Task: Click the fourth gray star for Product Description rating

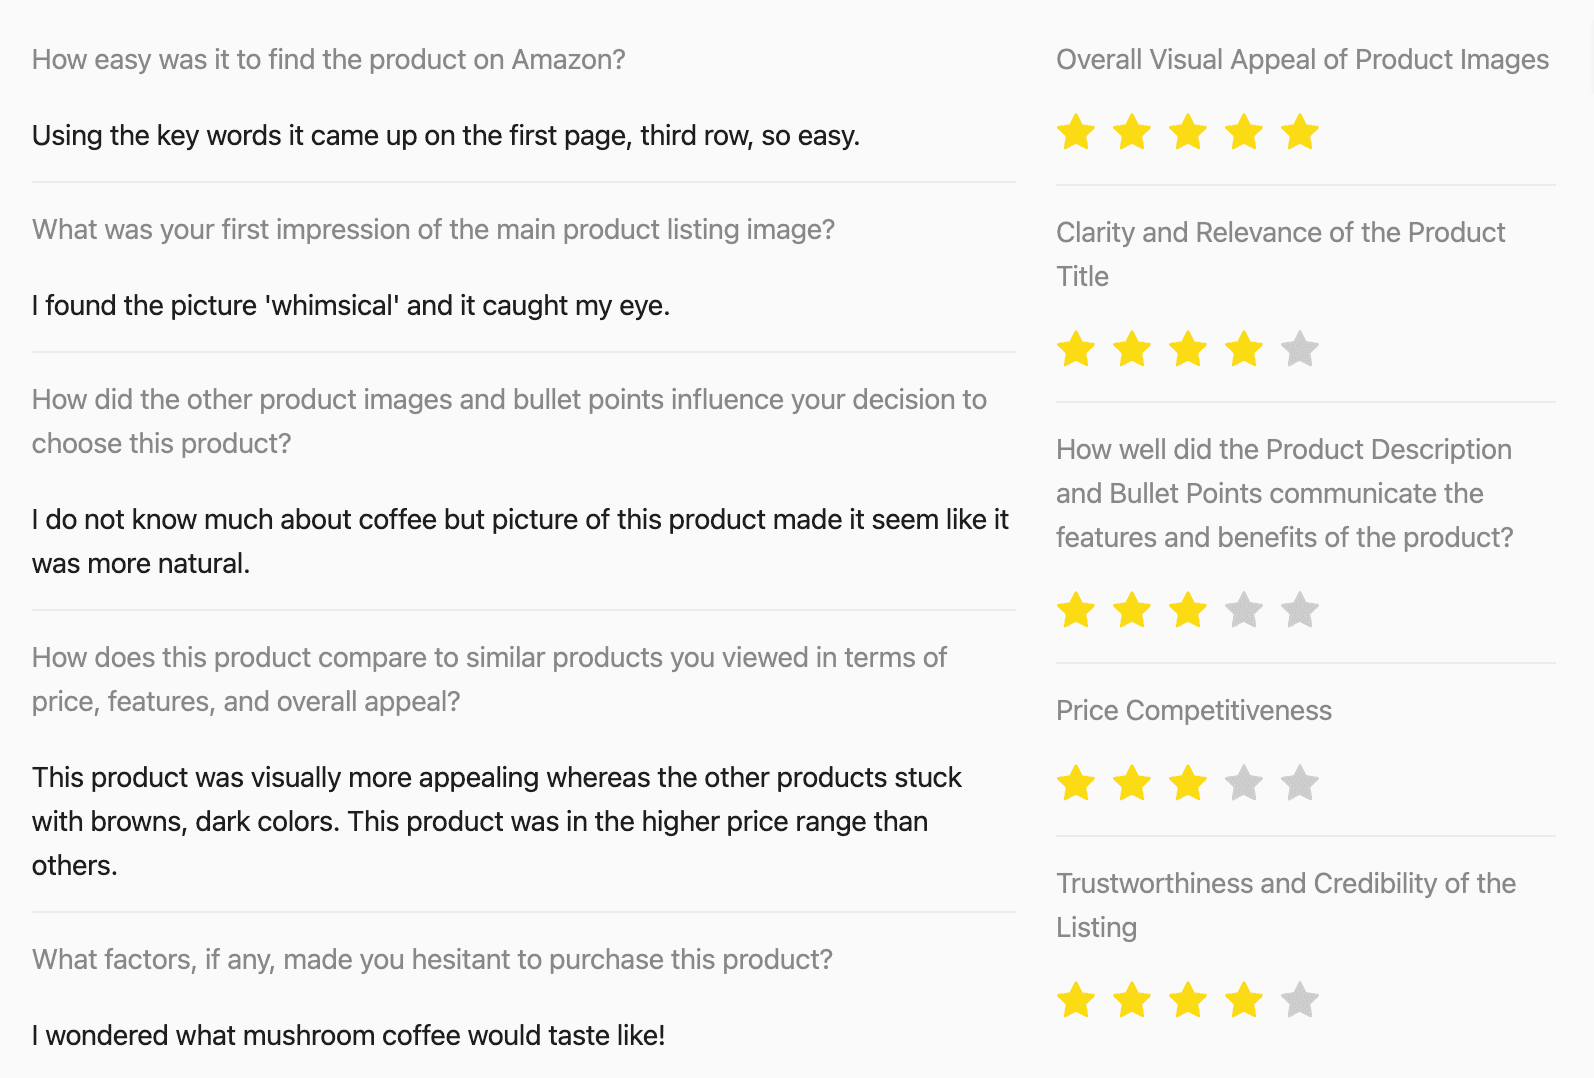Action: point(1244,610)
